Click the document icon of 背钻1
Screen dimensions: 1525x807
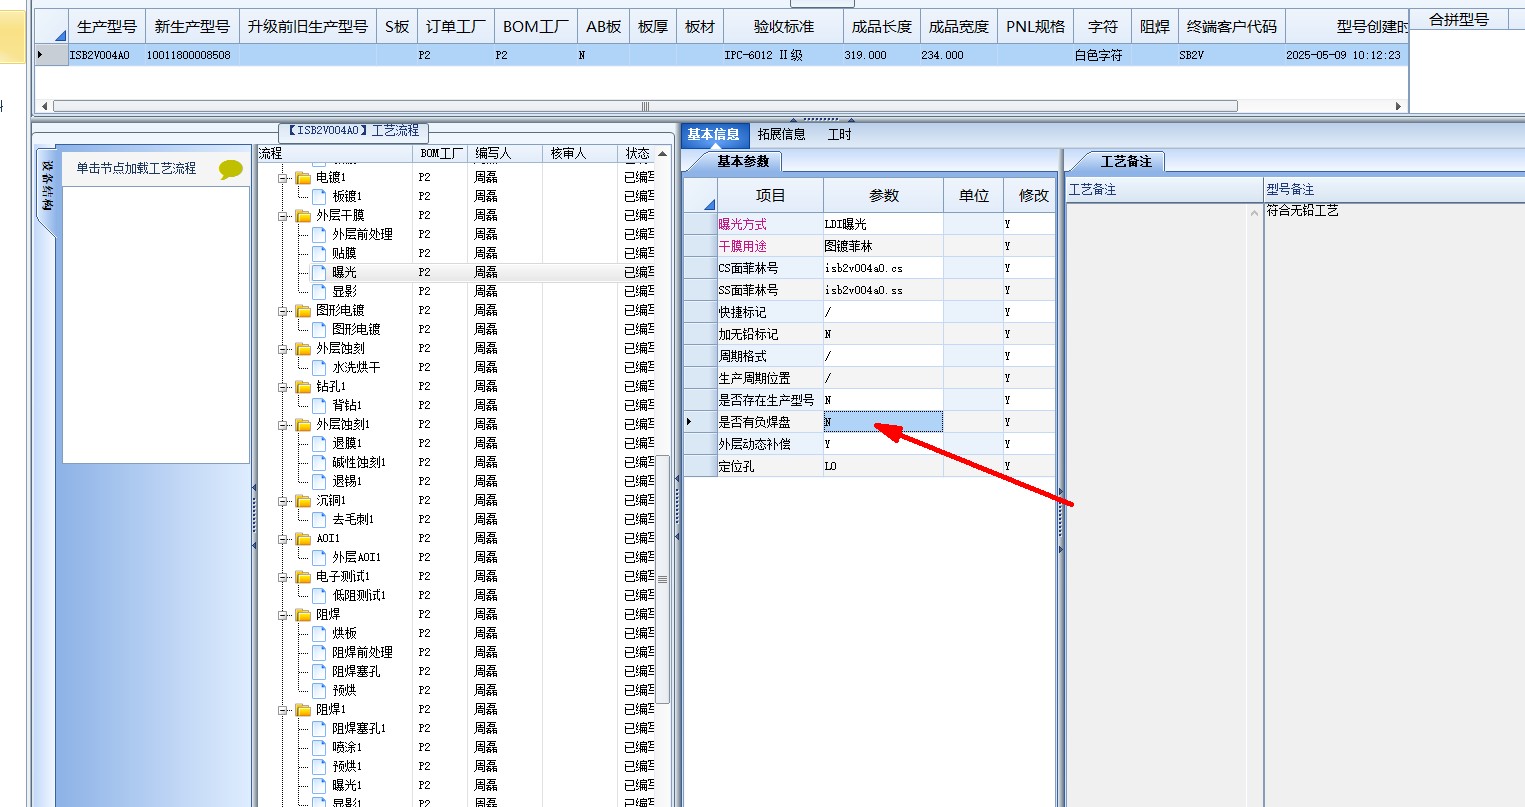pyautogui.click(x=319, y=405)
